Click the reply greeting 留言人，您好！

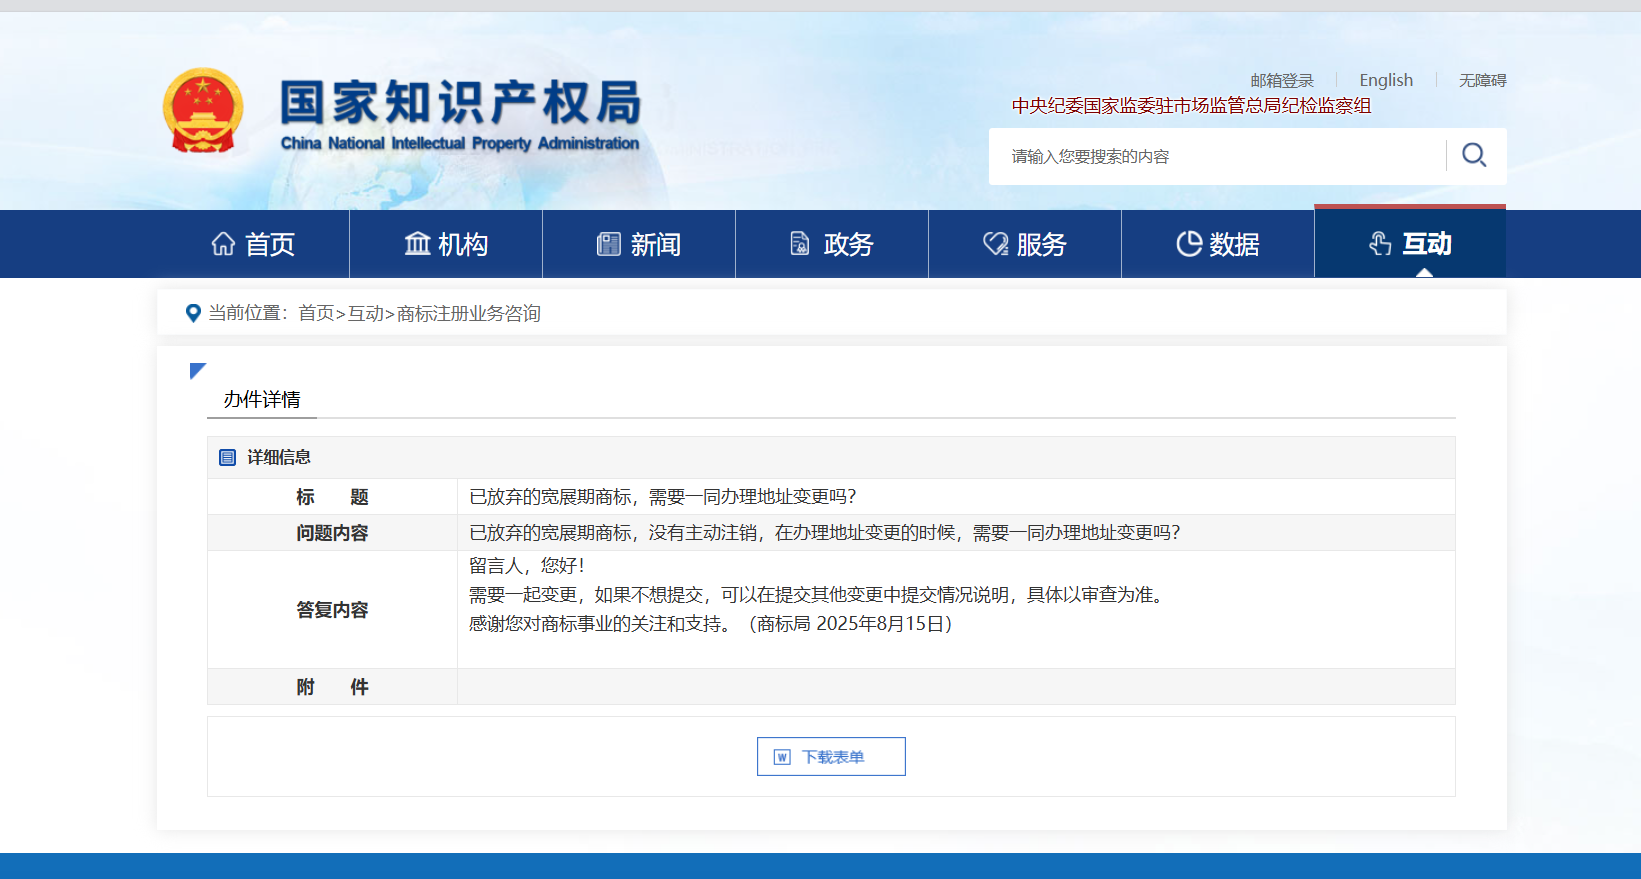tap(527, 566)
